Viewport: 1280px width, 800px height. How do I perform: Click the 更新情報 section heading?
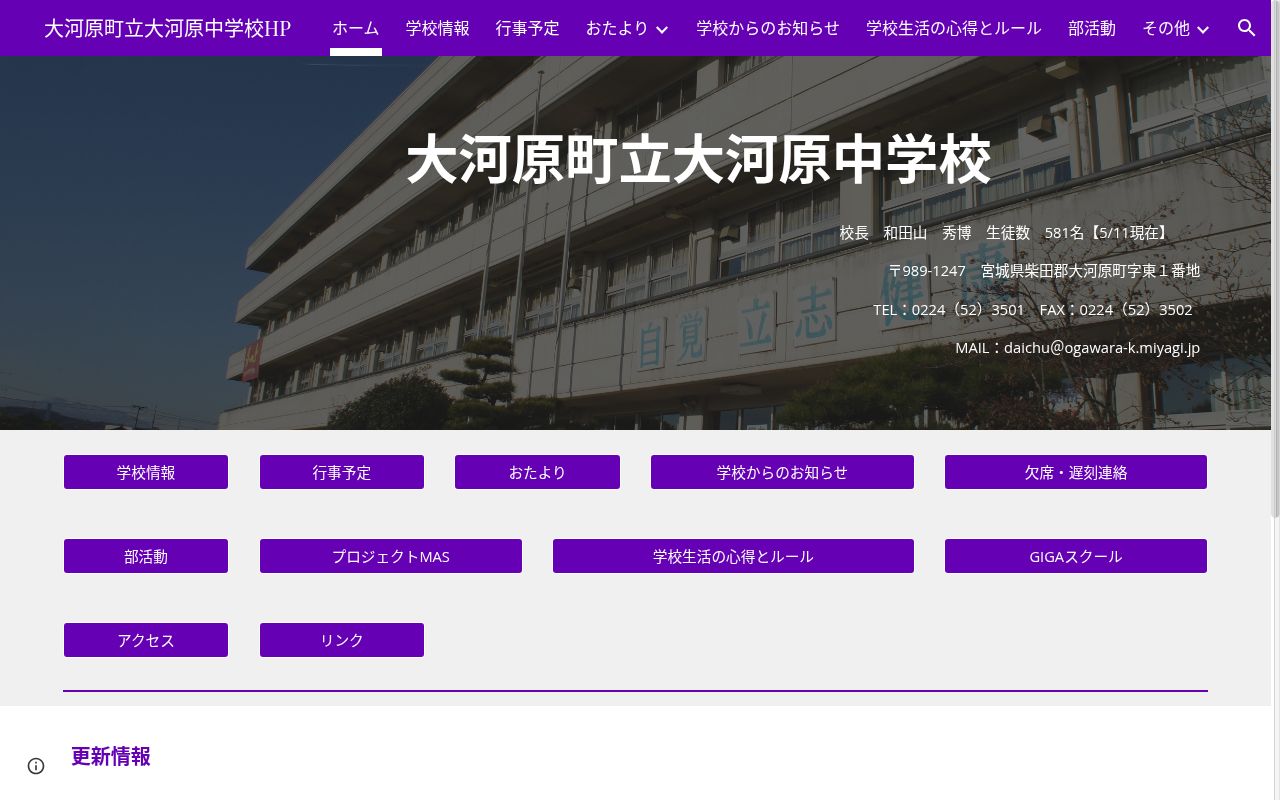pyautogui.click(x=111, y=757)
